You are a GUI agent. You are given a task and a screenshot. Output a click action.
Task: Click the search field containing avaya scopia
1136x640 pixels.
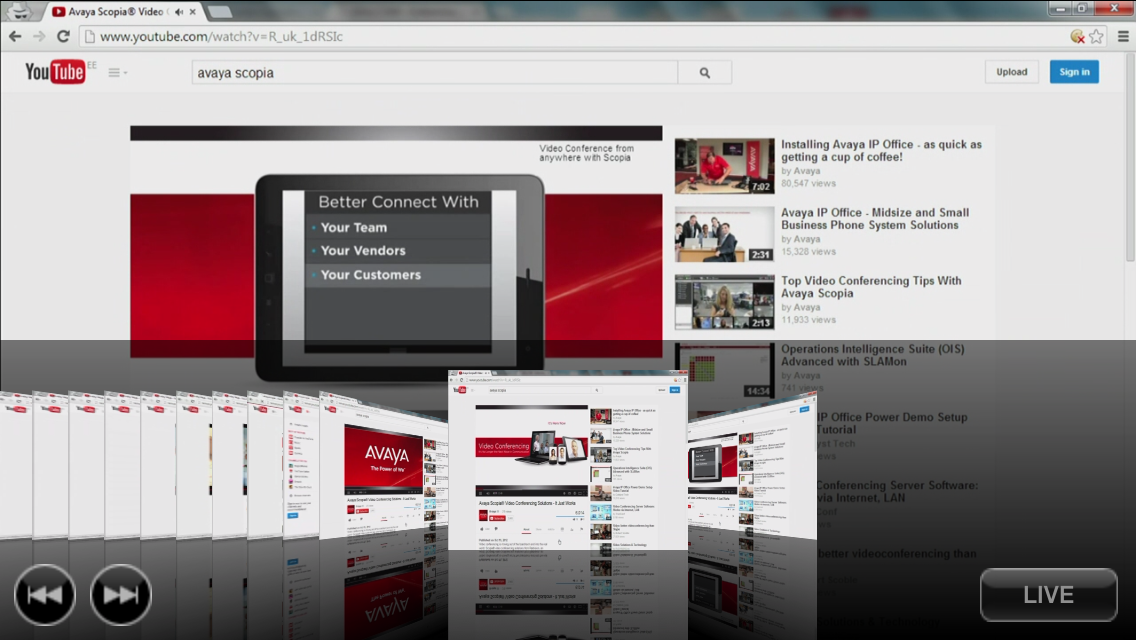tap(435, 72)
